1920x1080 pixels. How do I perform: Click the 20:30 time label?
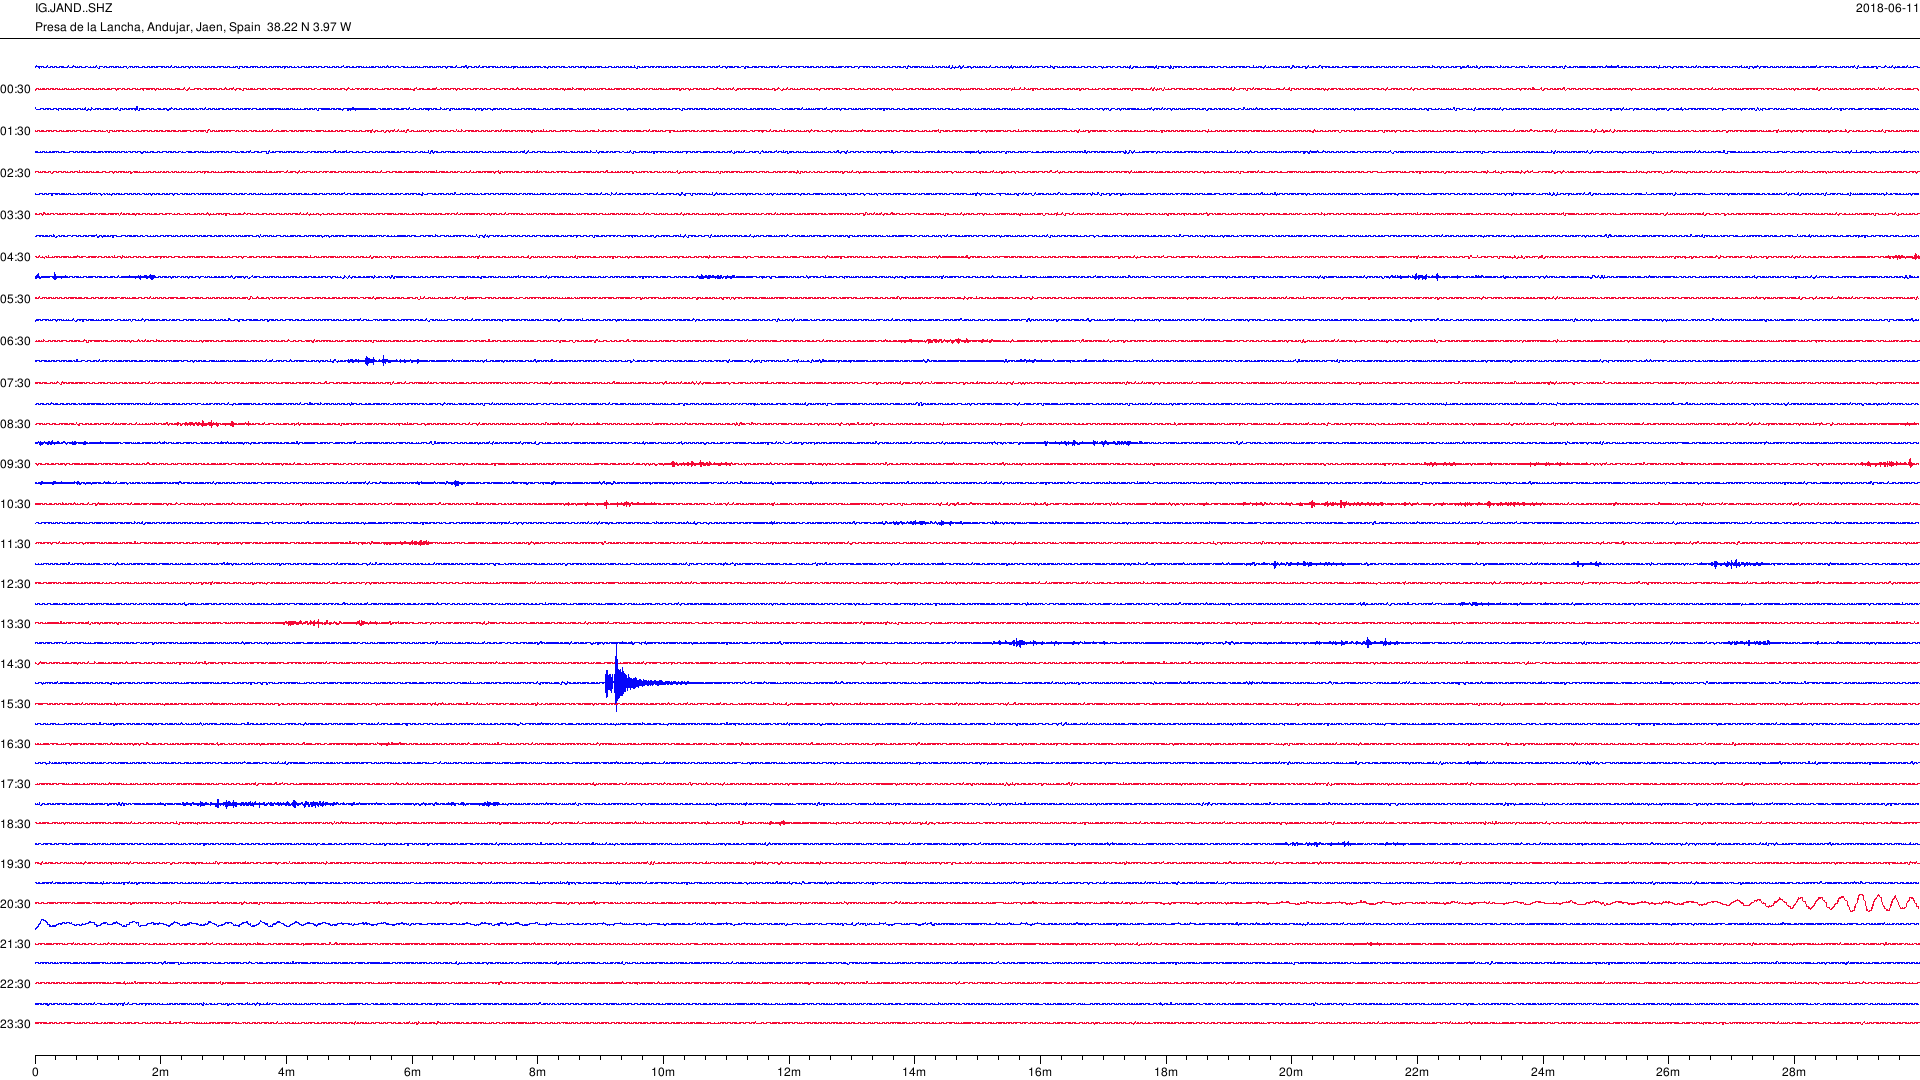[x=15, y=904]
